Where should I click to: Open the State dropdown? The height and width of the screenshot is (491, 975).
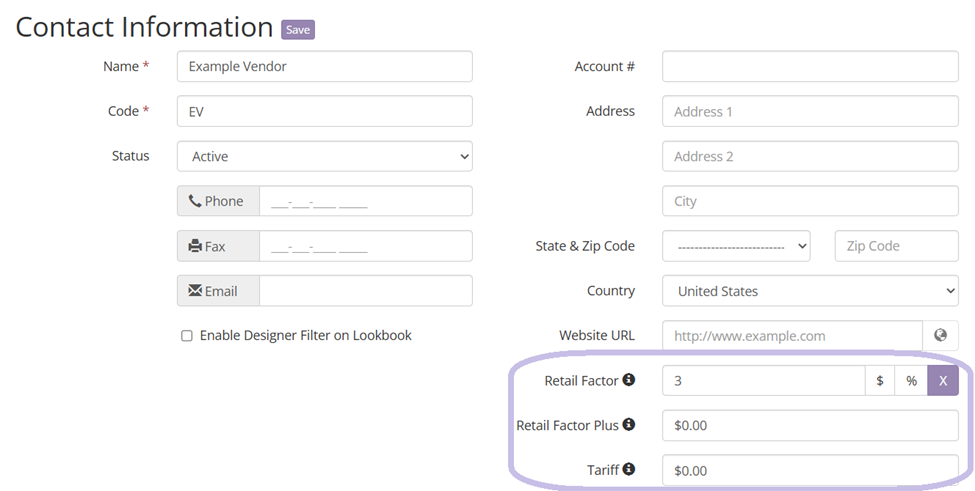[736, 246]
